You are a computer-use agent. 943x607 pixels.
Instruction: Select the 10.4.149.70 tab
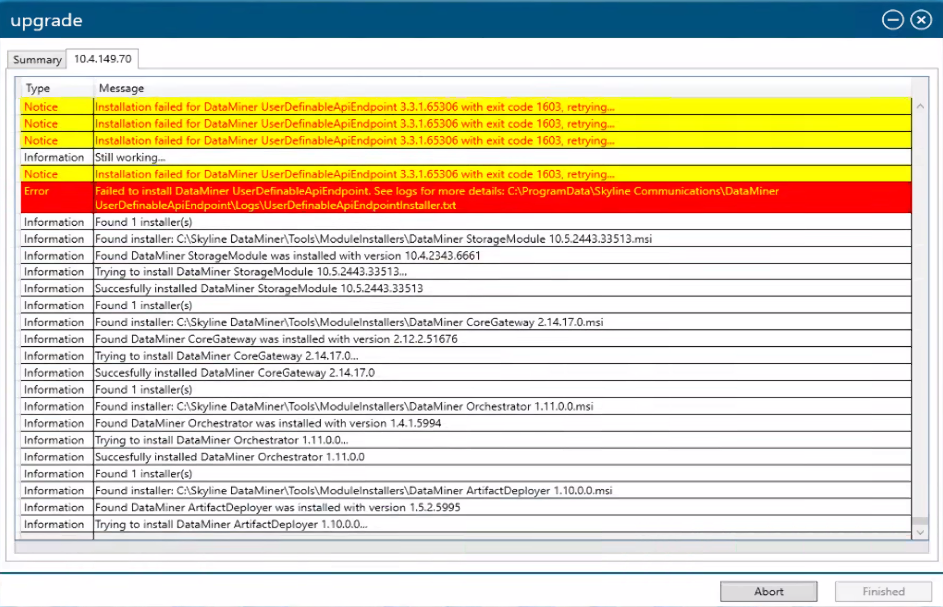[103, 58]
